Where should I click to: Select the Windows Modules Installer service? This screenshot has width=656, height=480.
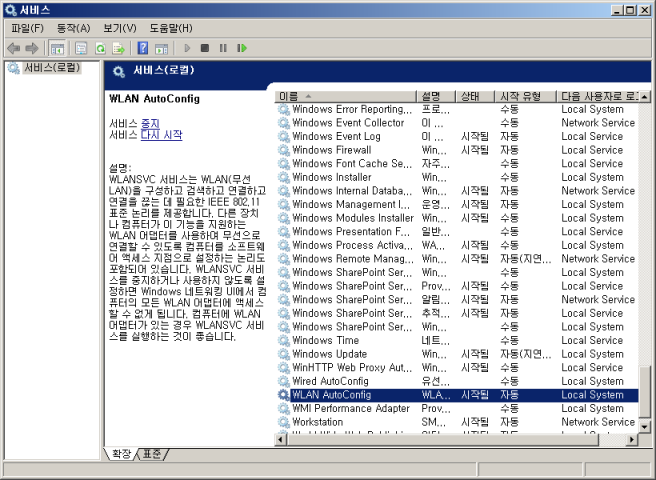point(457,218)
